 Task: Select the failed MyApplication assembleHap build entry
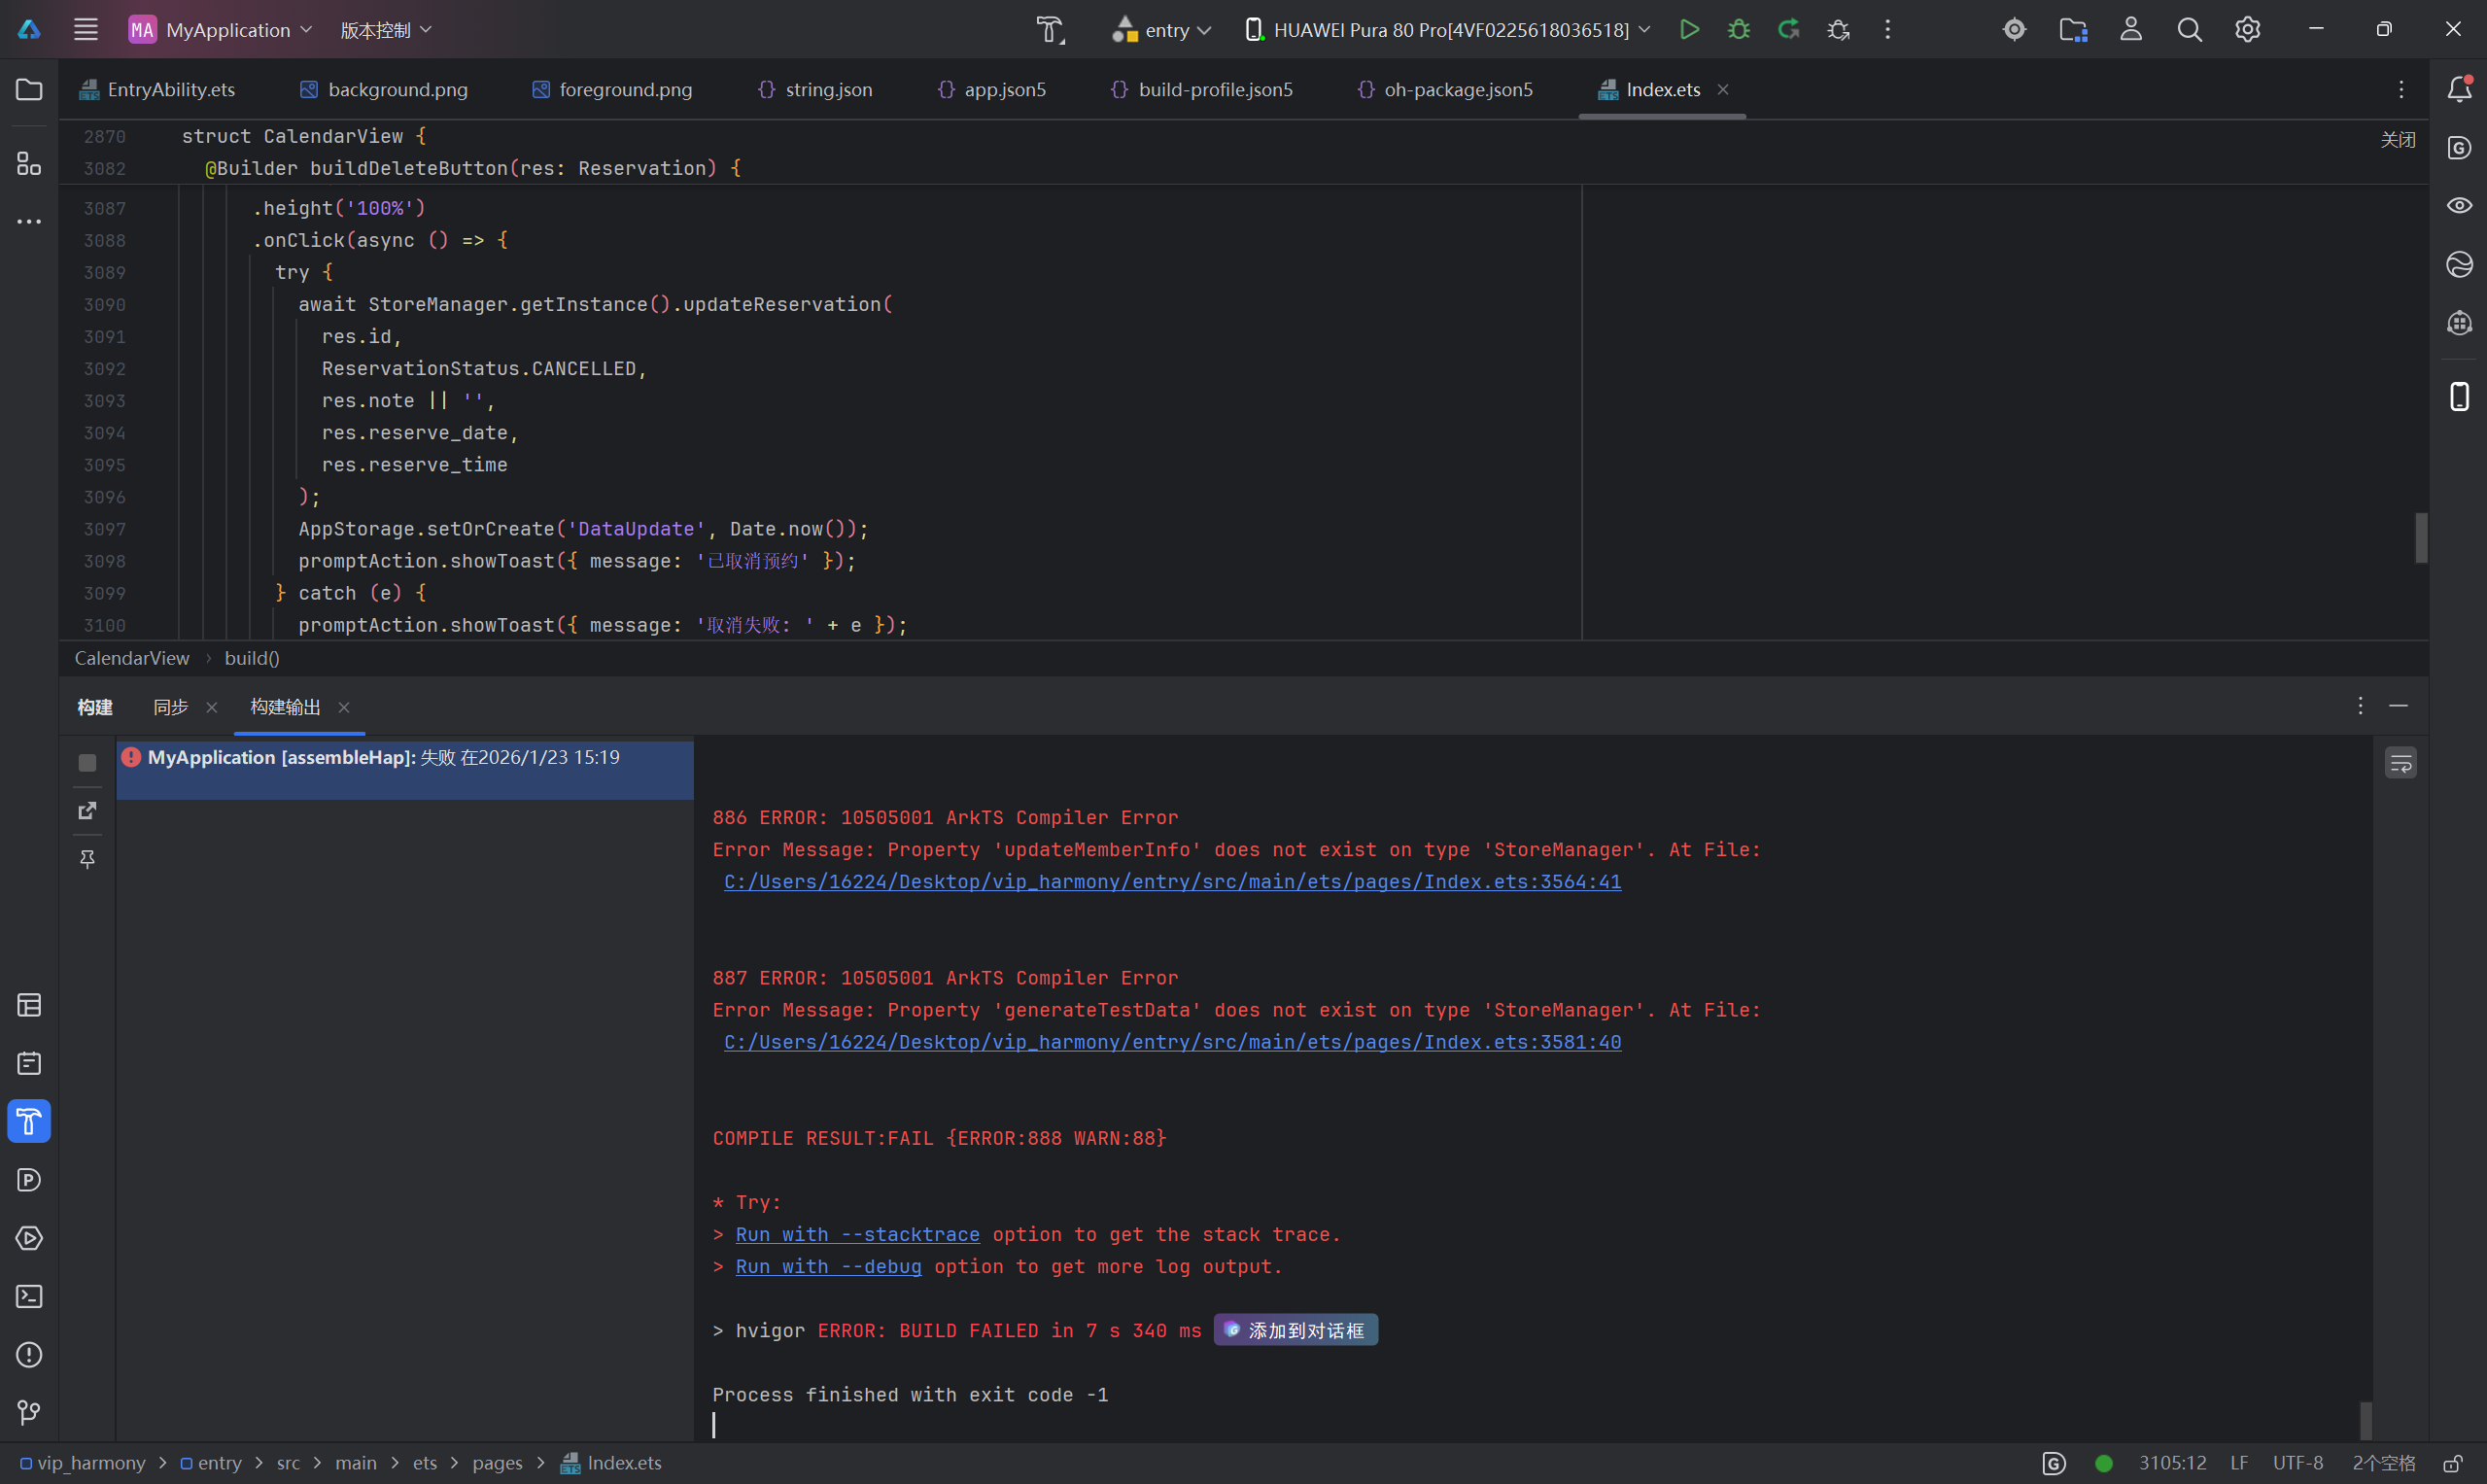click(383, 758)
